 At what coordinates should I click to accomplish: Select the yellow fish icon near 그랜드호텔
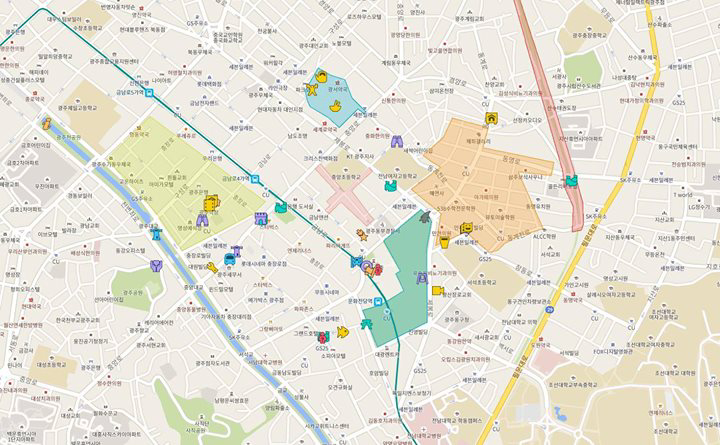click(x=342, y=332)
